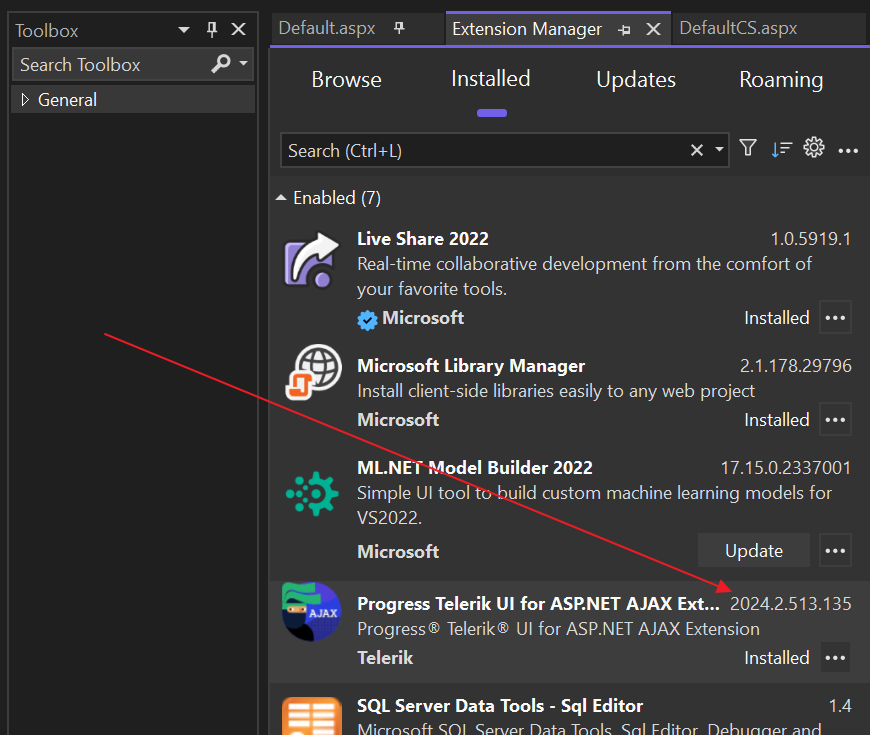Click the sort order icon beside search
The height and width of the screenshot is (735, 870).
pyautogui.click(x=781, y=148)
